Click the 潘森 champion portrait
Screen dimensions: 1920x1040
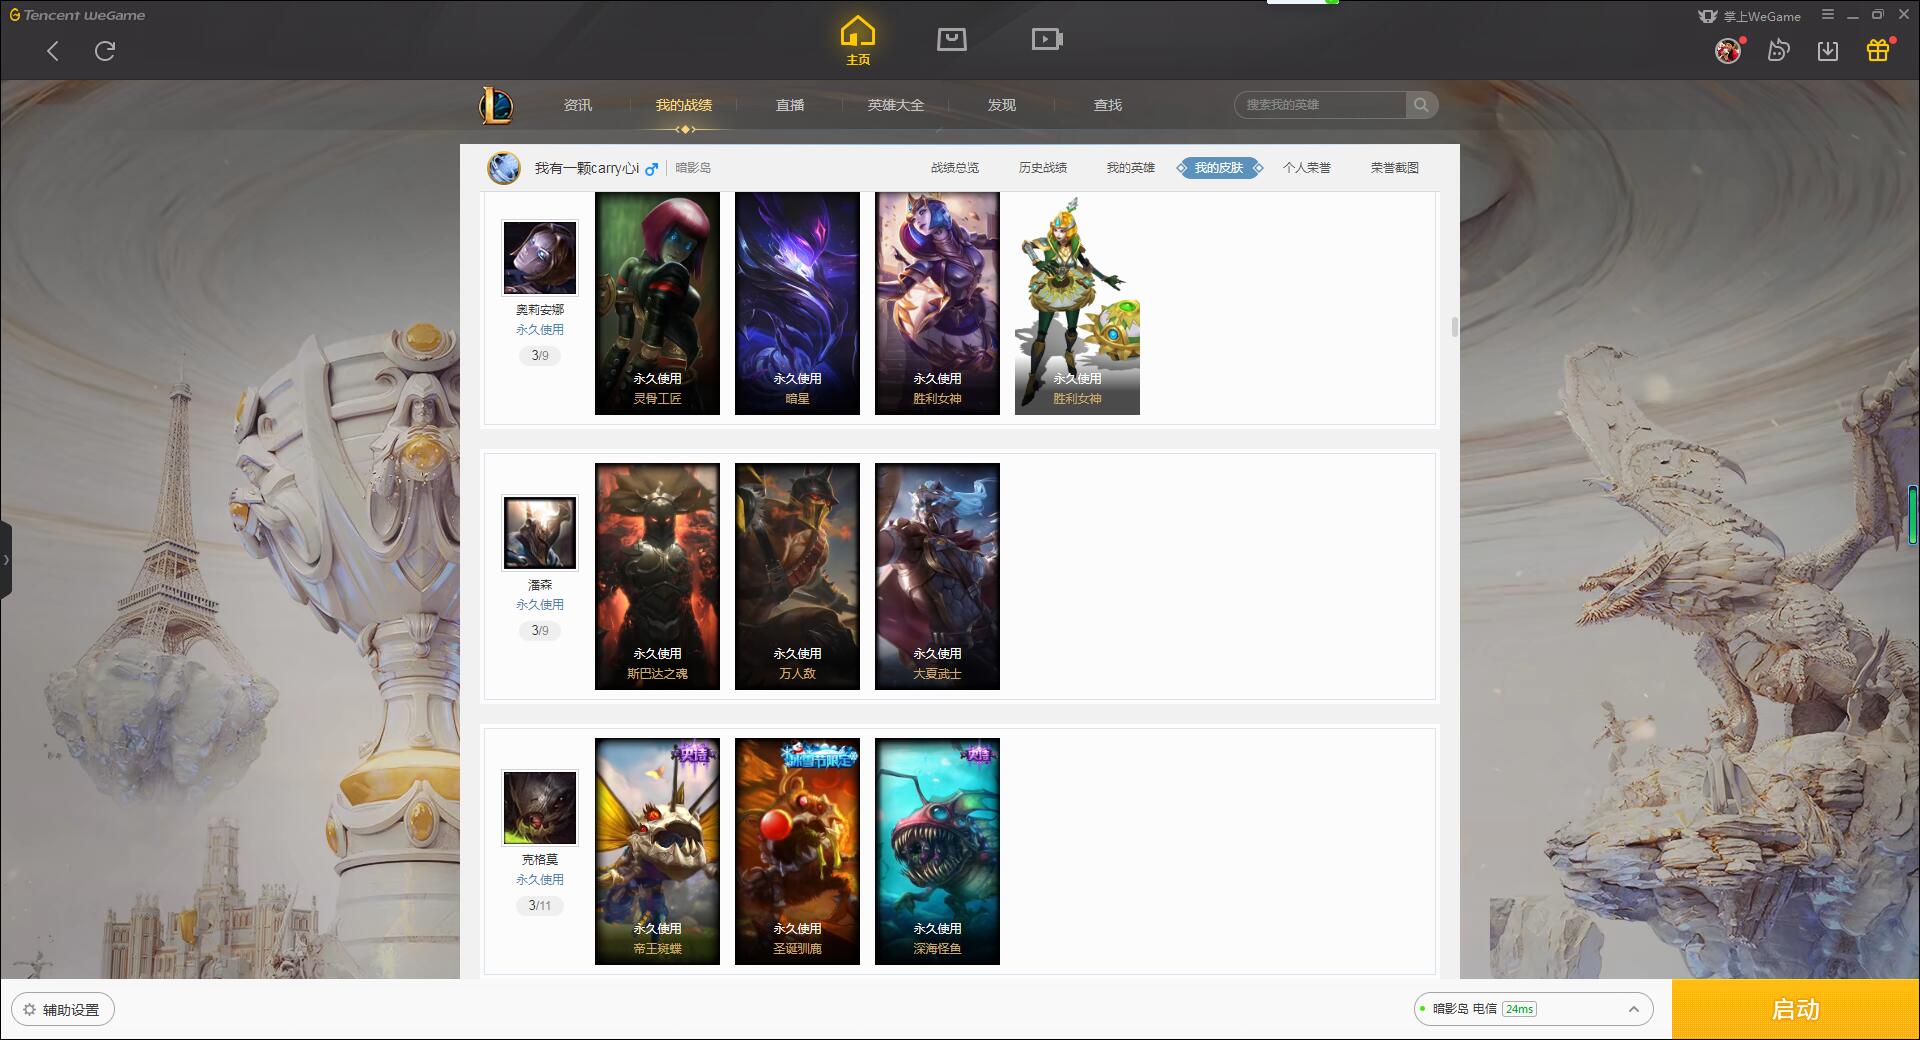[540, 533]
